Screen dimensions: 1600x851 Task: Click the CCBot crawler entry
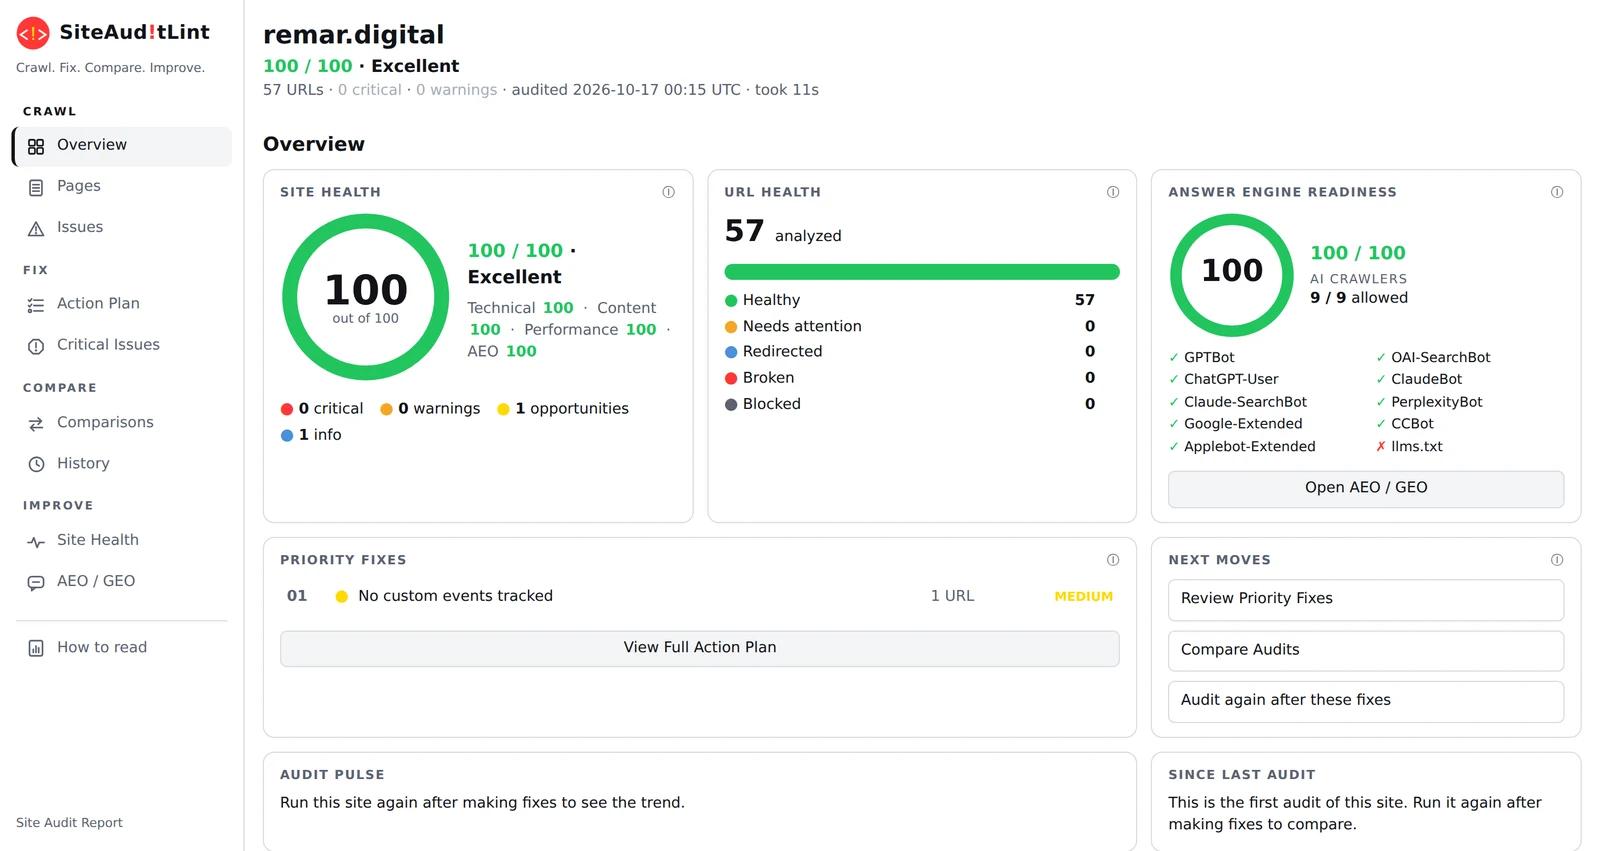(x=1405, y=424)
